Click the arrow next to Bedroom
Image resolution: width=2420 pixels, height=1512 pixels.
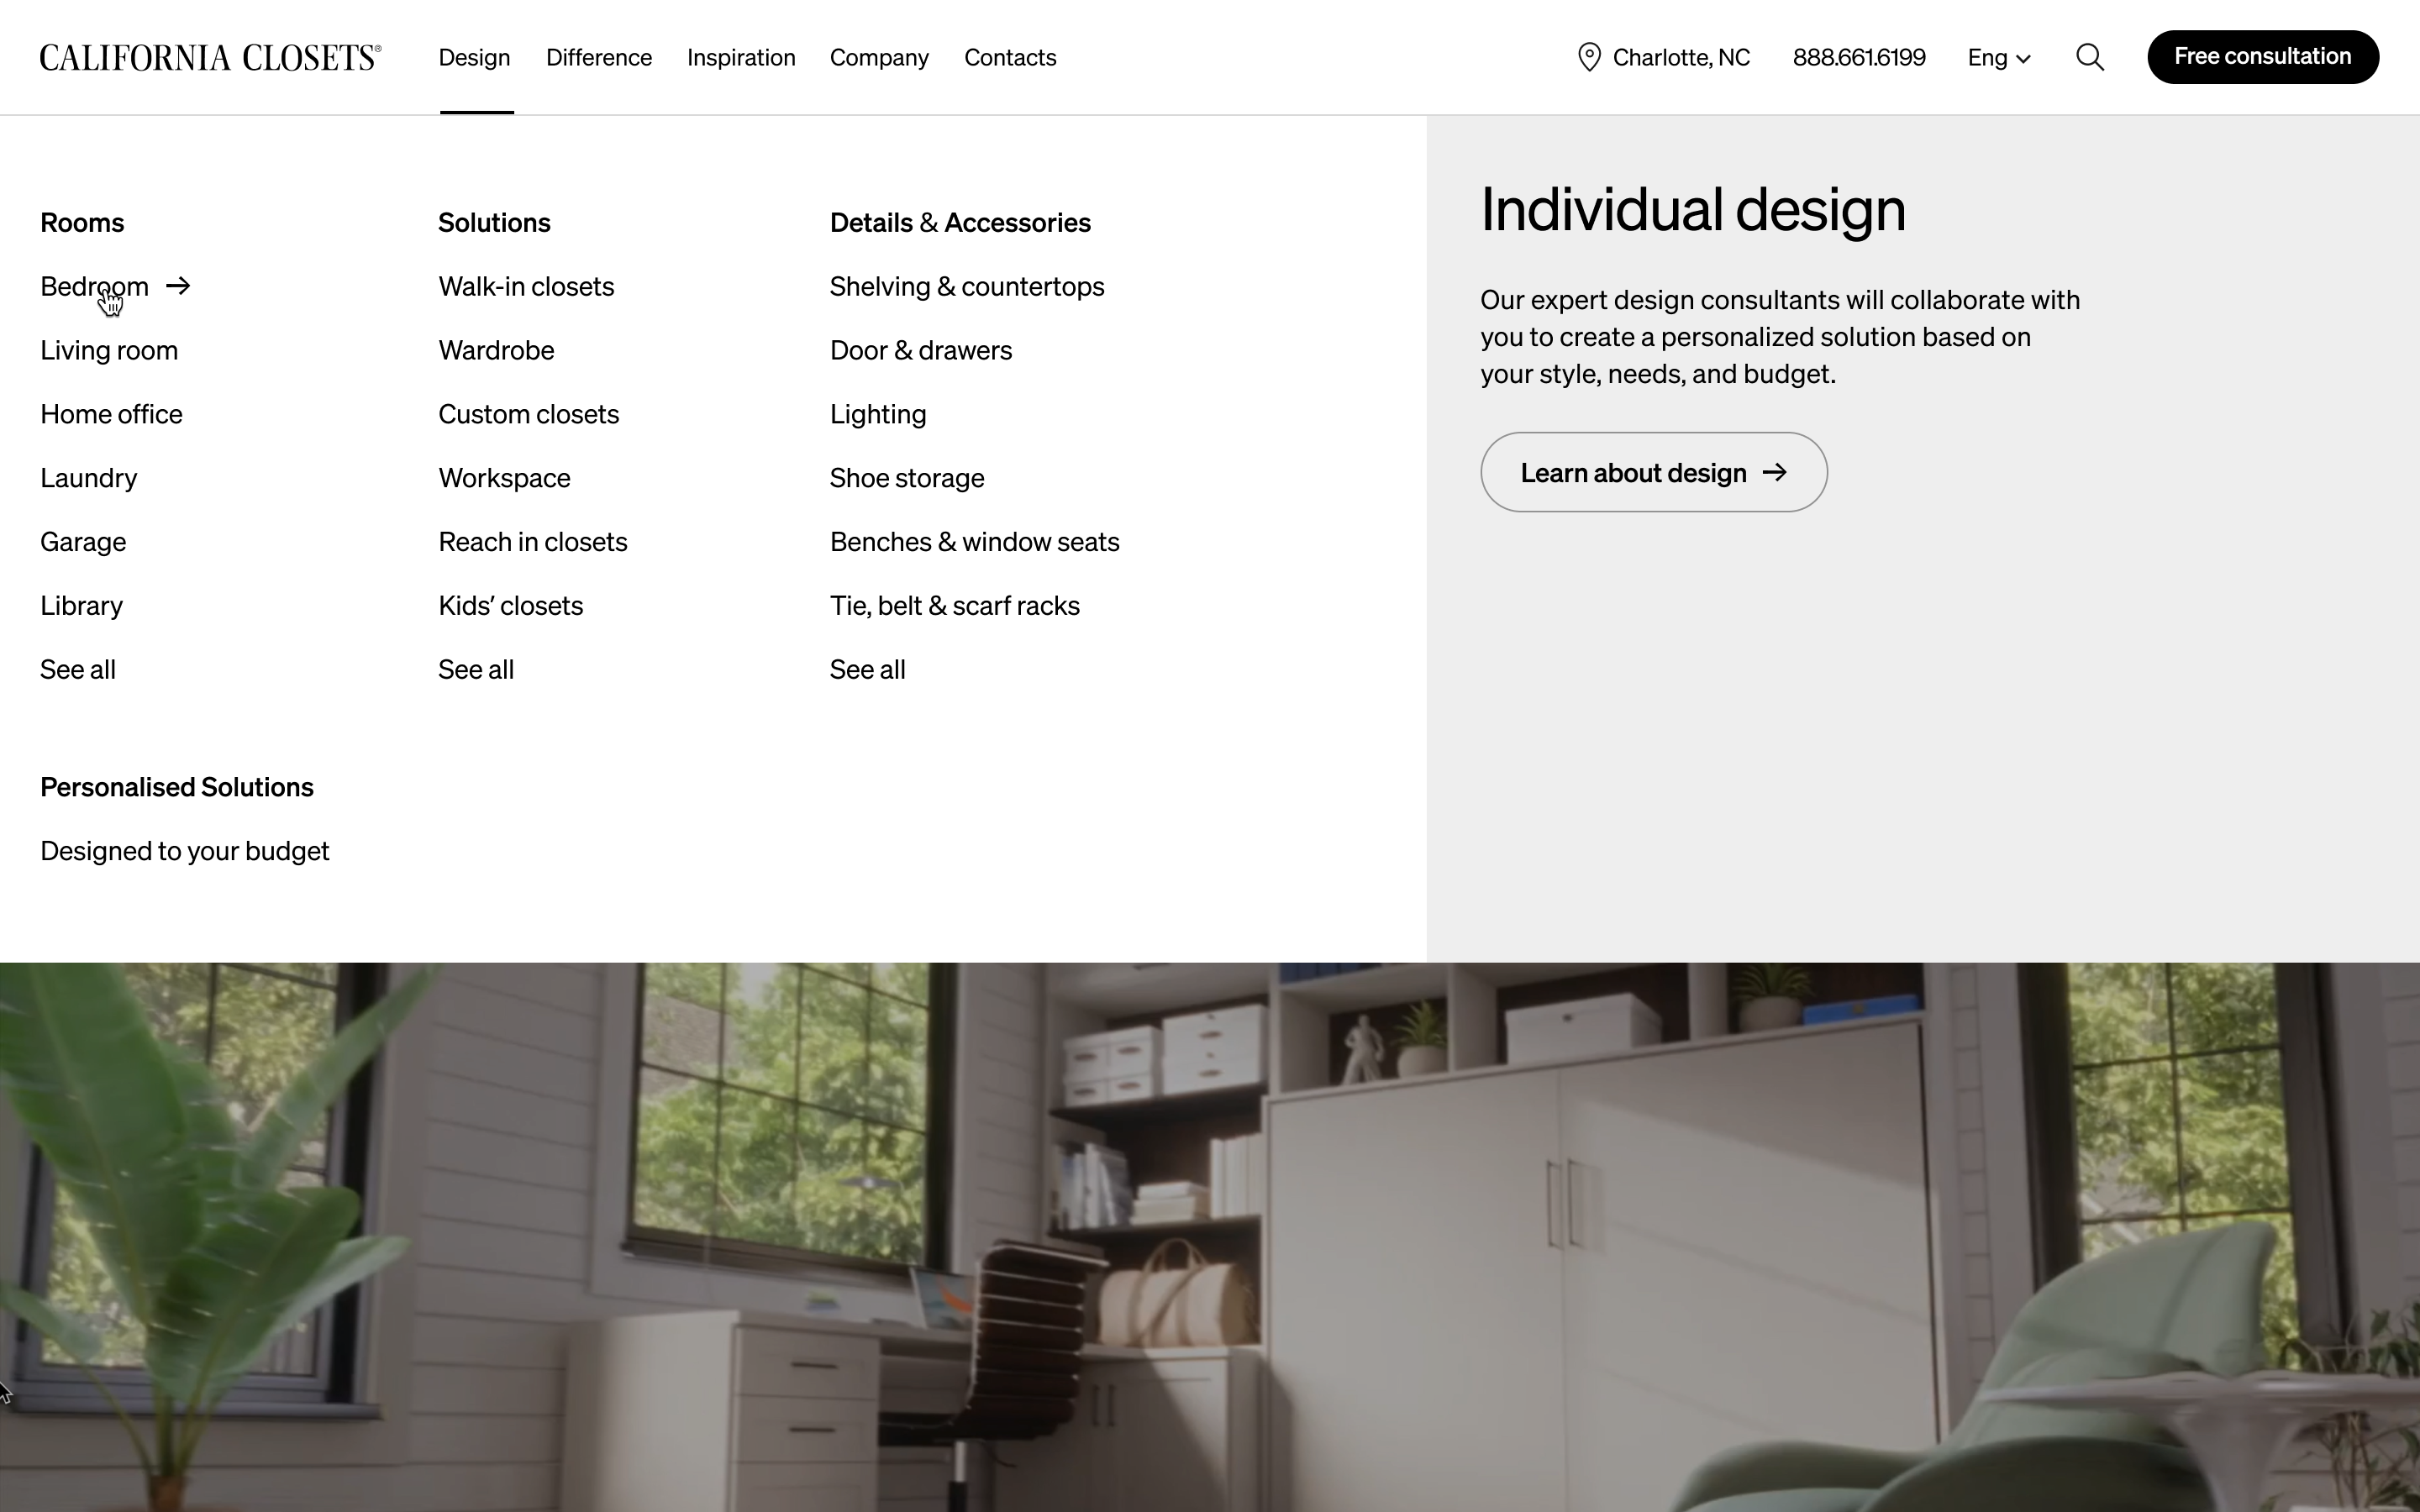(178, 286)
